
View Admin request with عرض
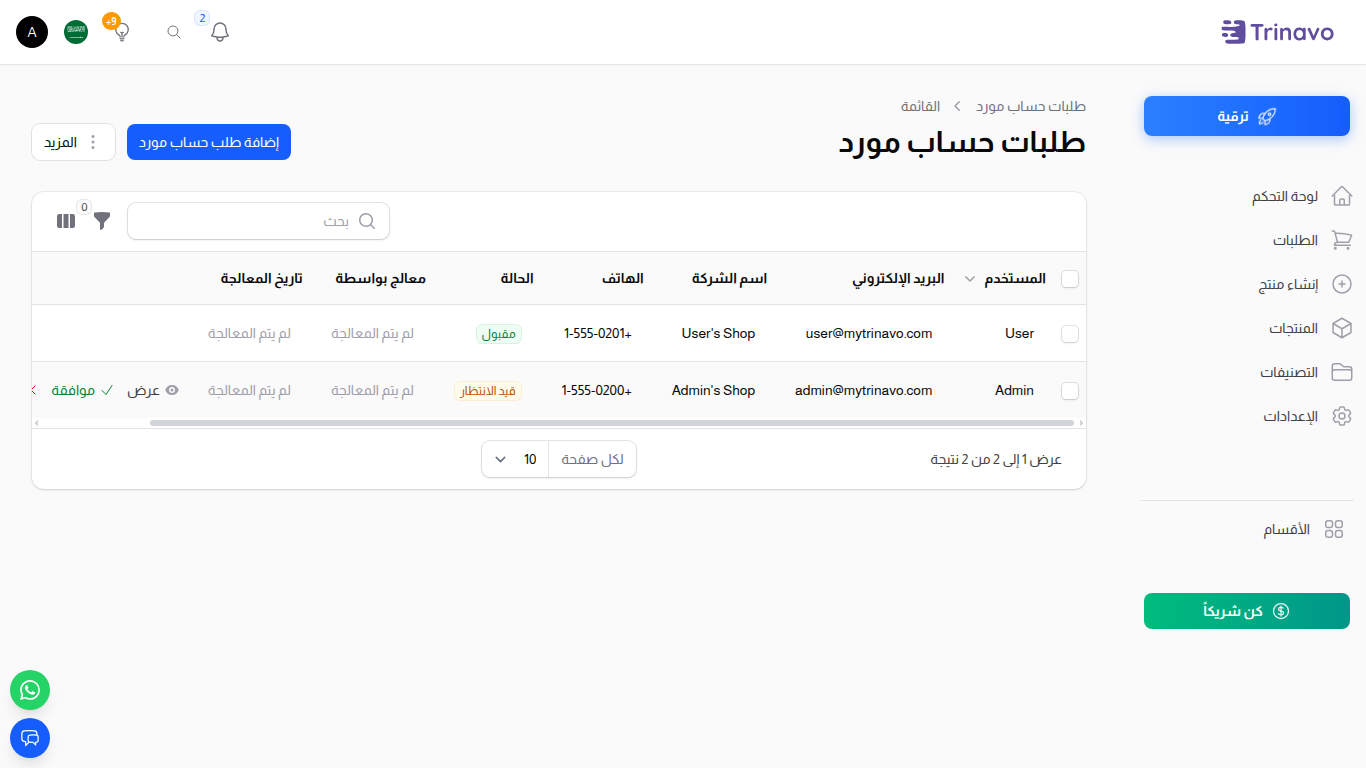pyautogui.click(x=153, y=390)
